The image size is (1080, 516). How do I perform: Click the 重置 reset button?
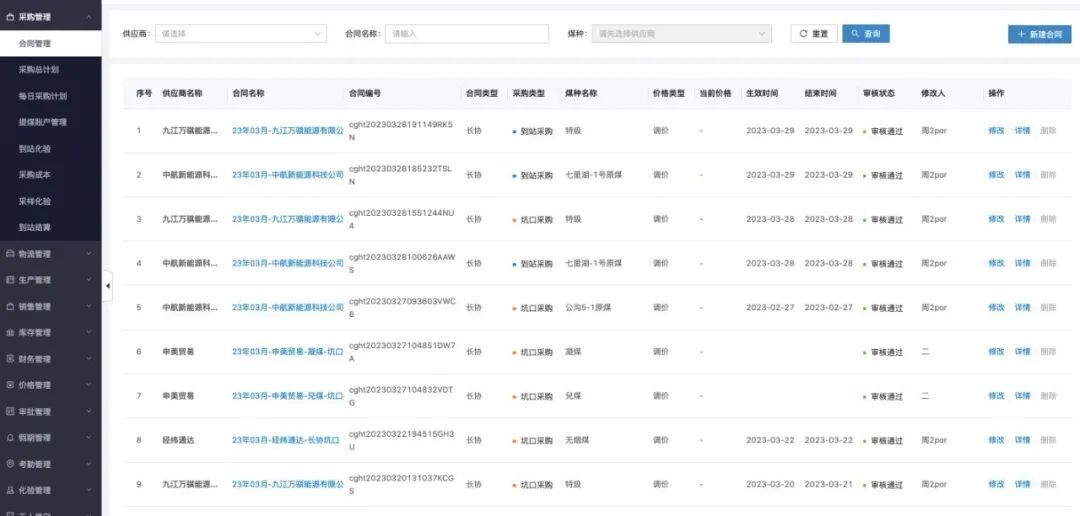813,34
